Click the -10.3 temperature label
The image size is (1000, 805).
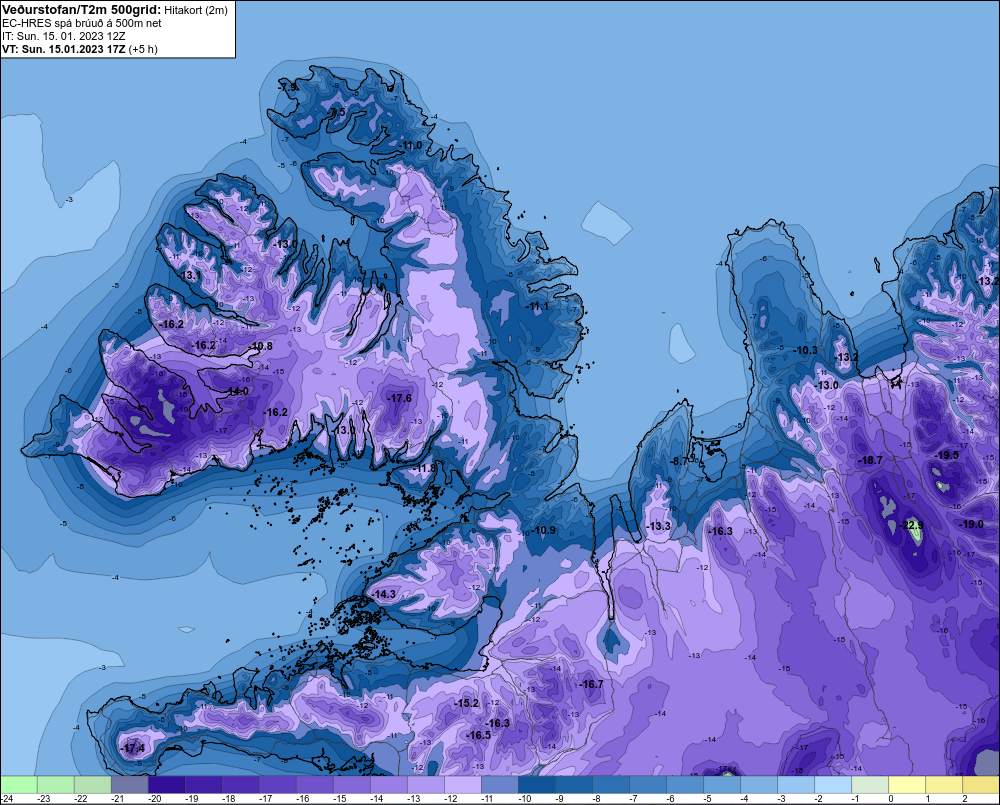coord(805,350)
